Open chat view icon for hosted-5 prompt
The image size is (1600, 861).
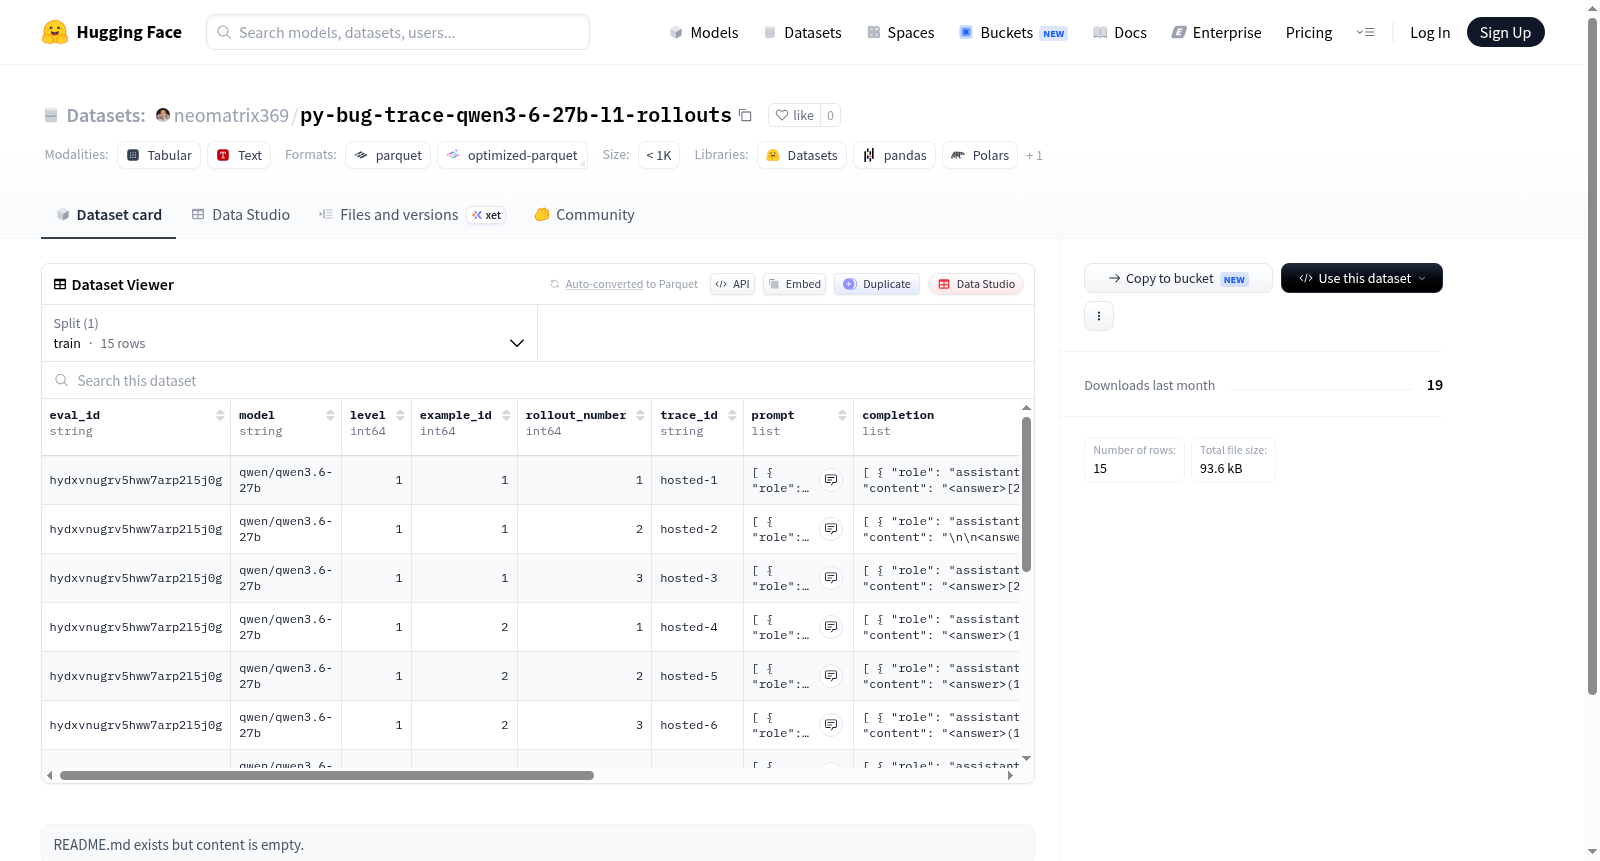coord(831,676)
